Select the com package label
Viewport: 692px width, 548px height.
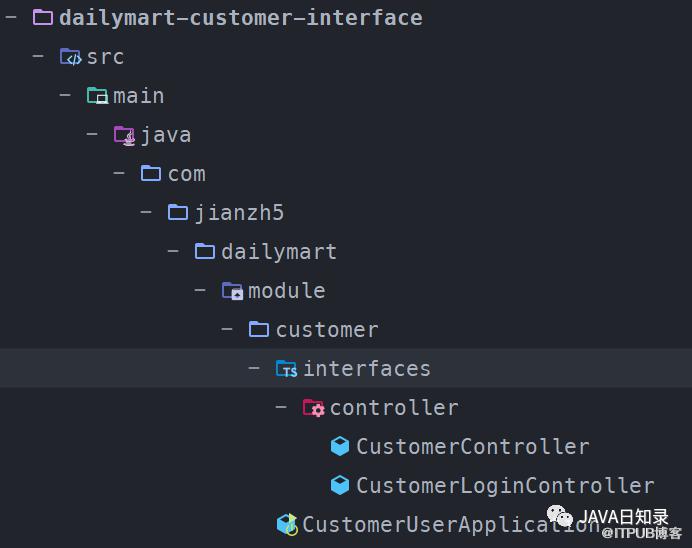click(x=187, y=174)
